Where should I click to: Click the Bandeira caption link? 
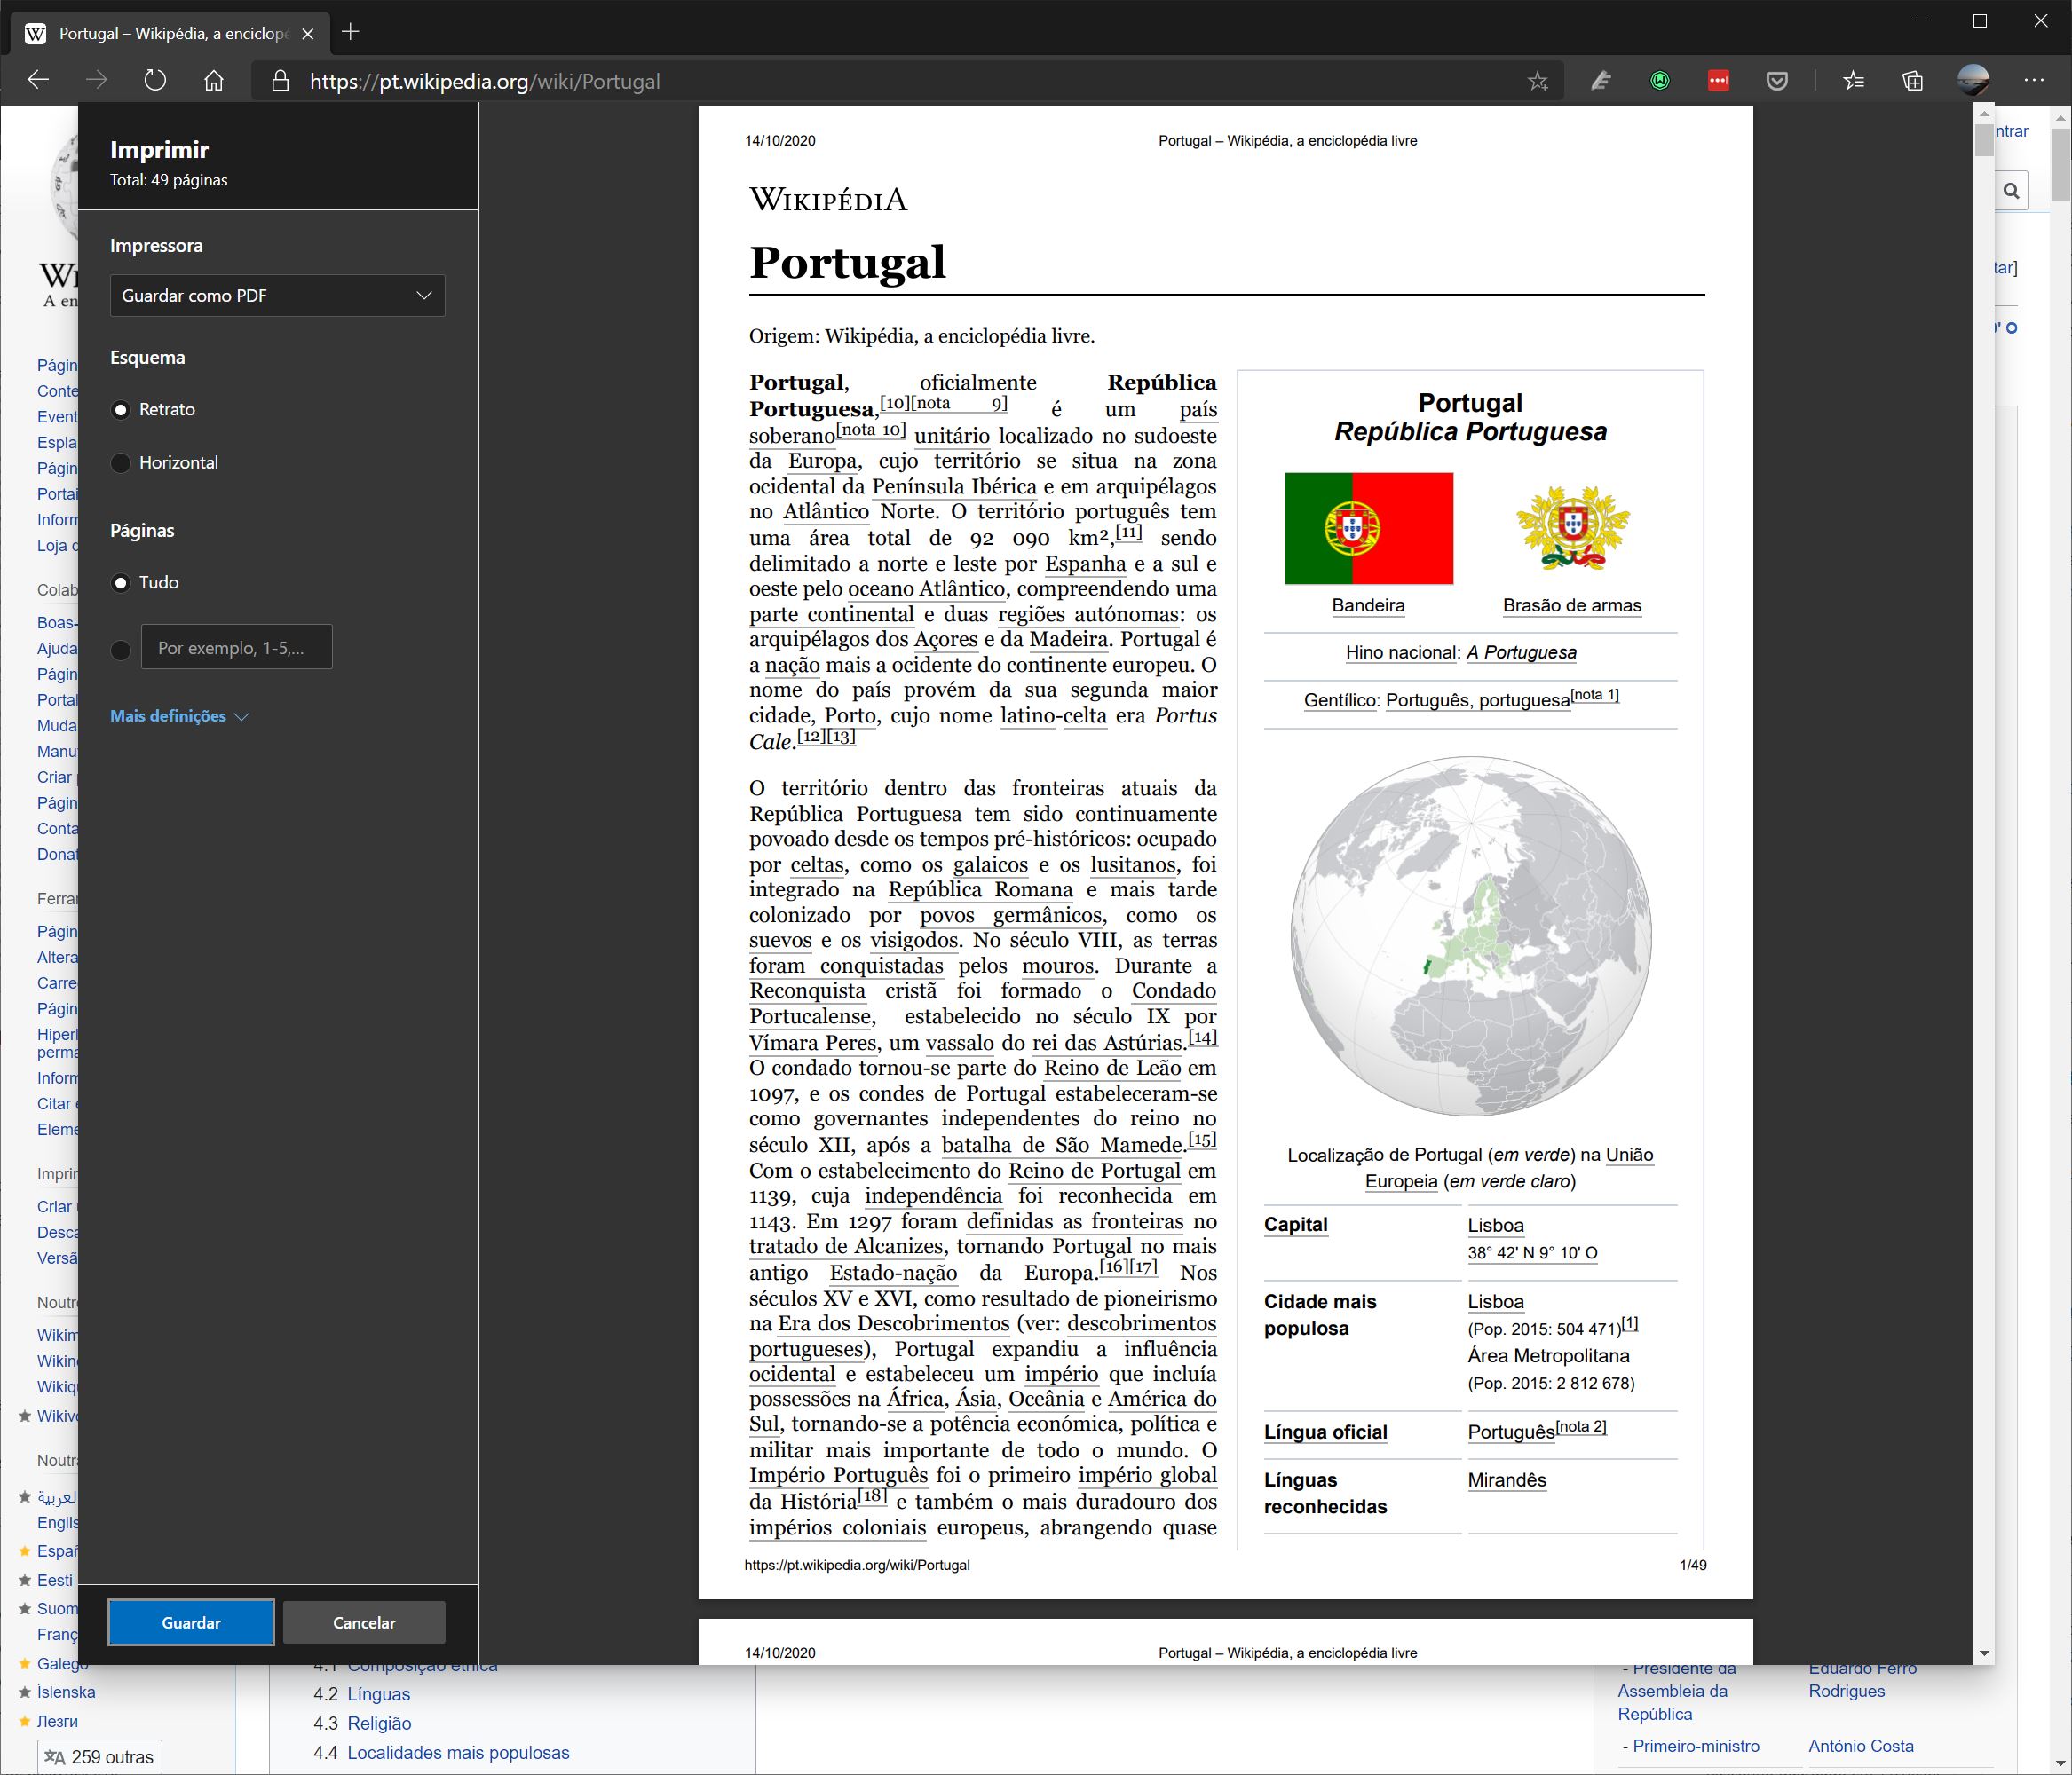coord(1368,605)
